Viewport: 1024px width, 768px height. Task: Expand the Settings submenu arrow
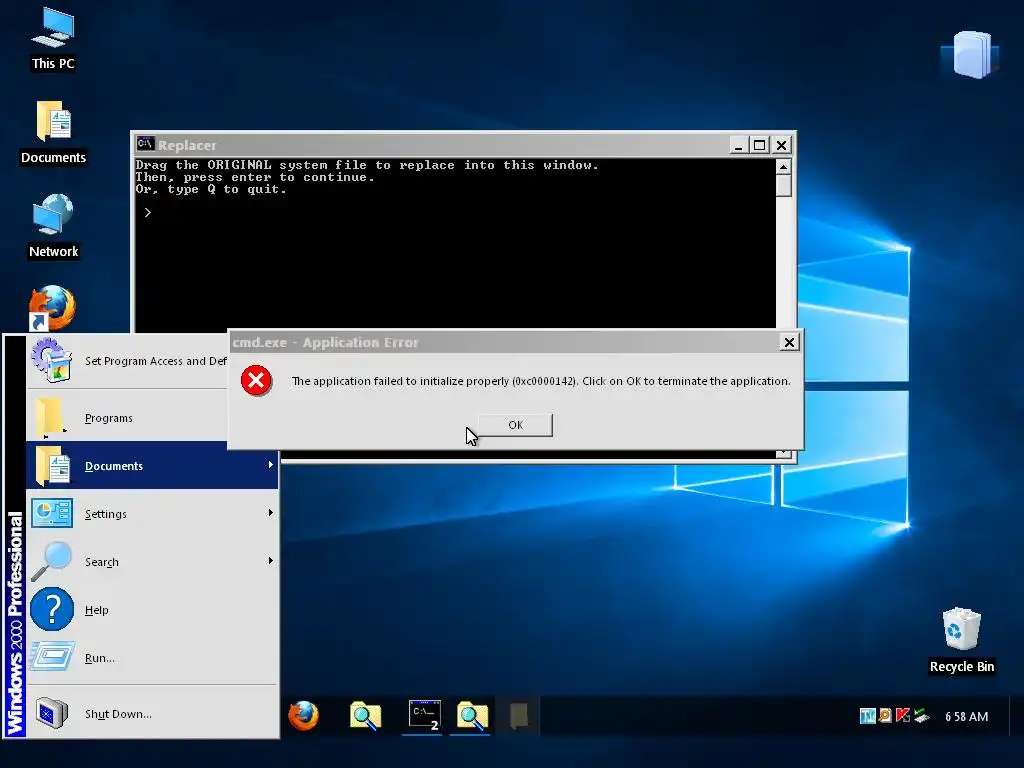pyautogui.click(x=270, y=513)
